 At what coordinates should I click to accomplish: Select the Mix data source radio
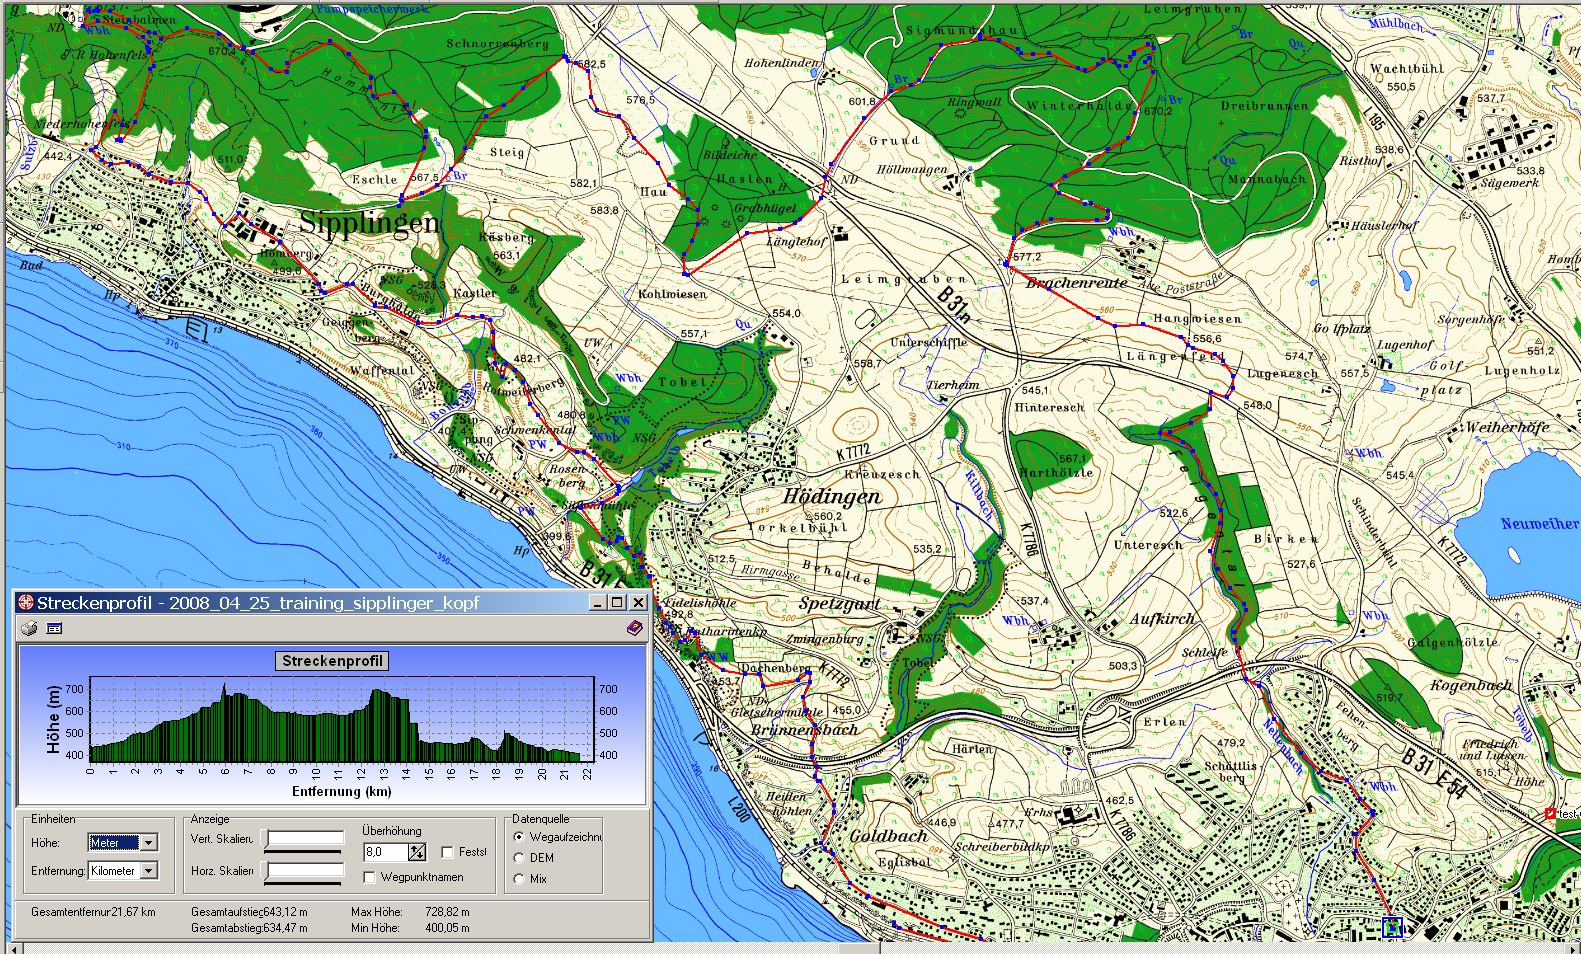(x=518, y=879)
